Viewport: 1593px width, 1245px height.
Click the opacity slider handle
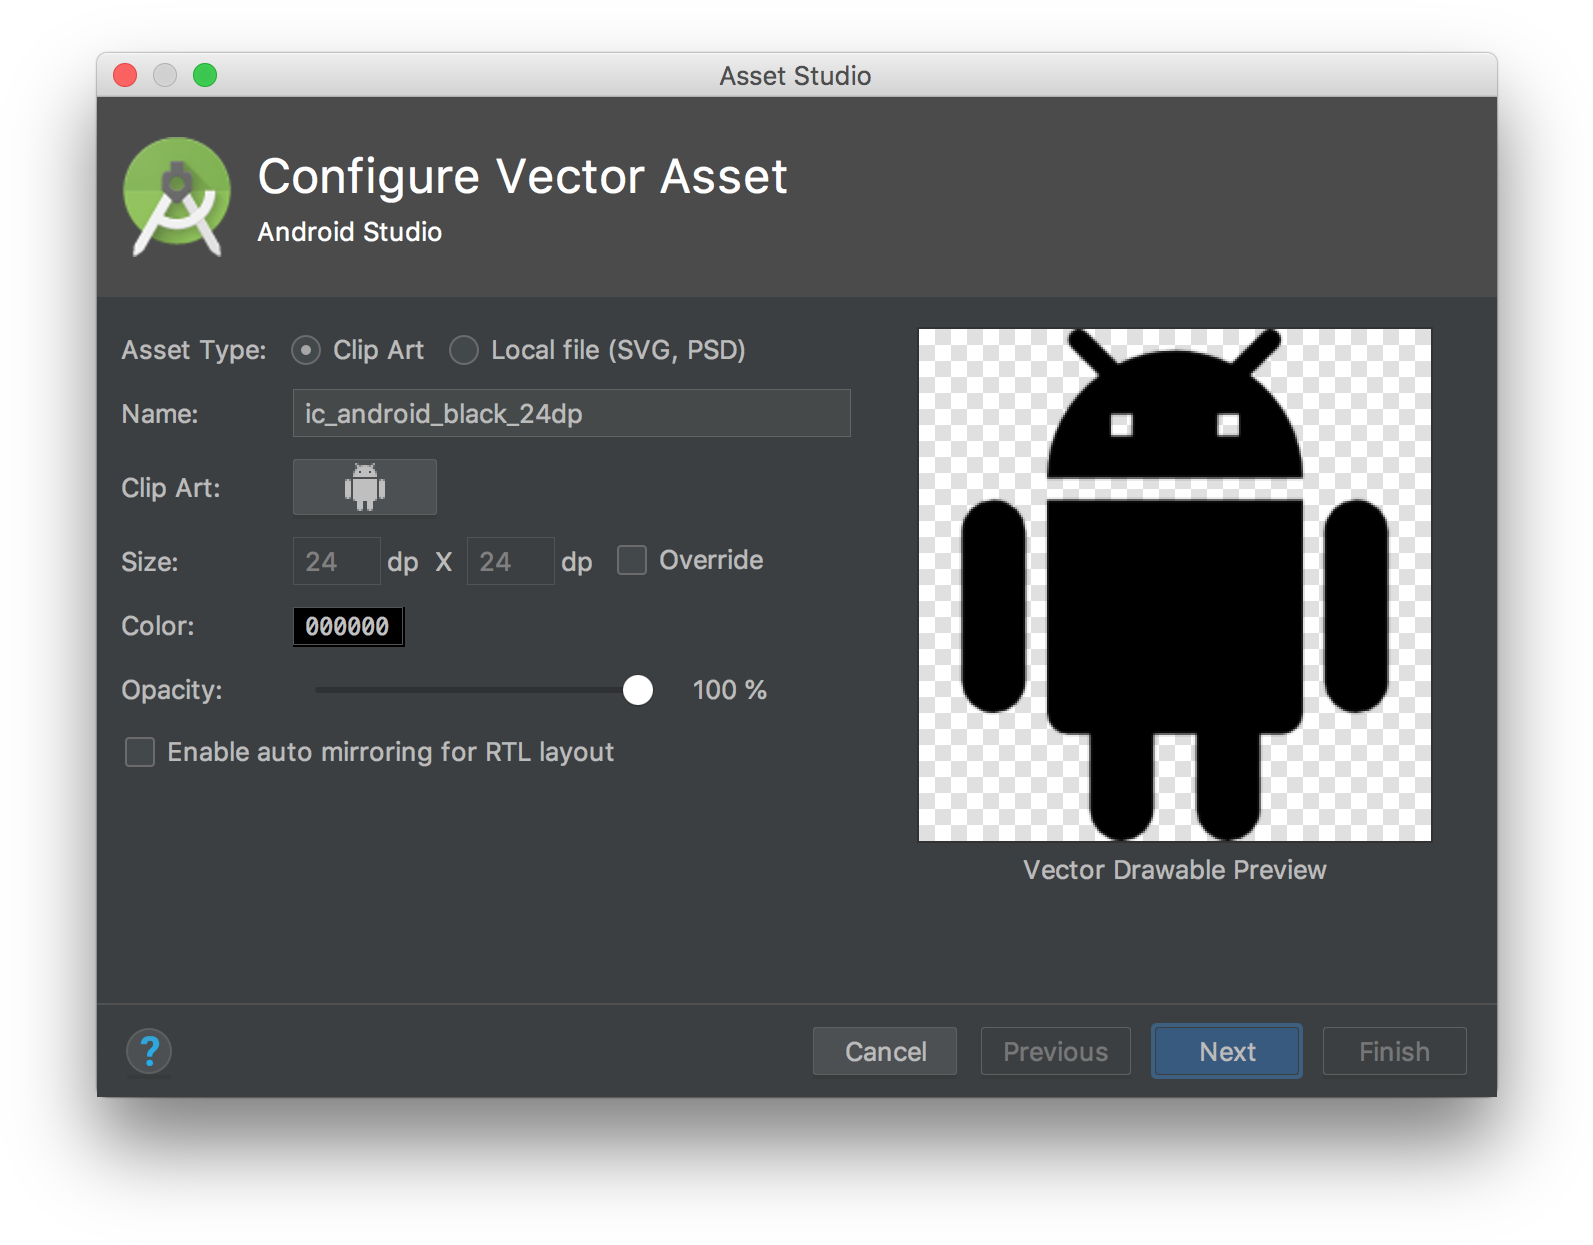(x=638, y=690)
